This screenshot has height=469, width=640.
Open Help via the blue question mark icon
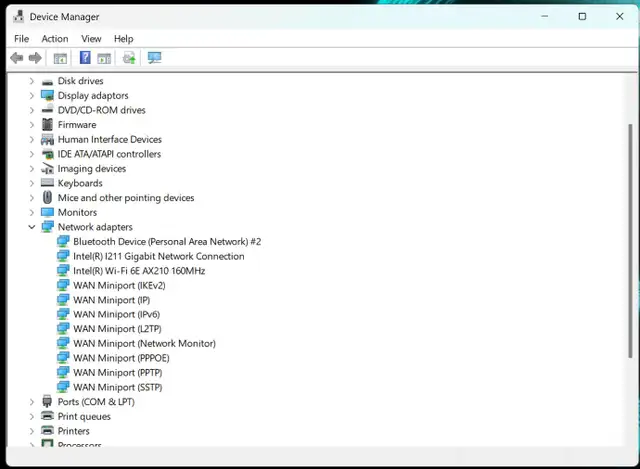(85, 58)
